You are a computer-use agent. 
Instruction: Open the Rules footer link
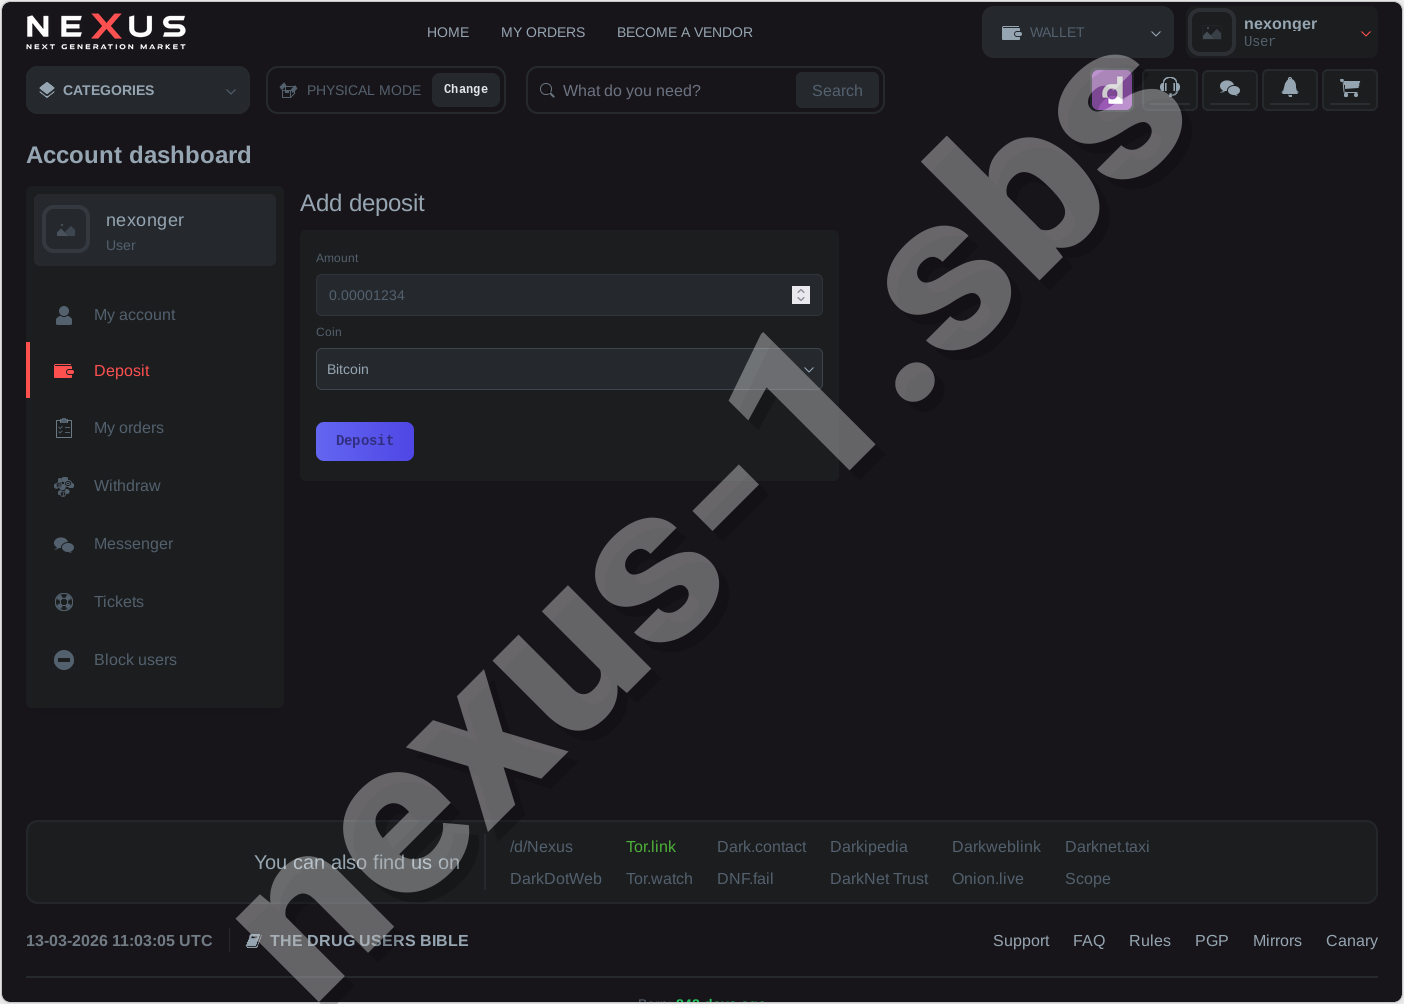1150,941
